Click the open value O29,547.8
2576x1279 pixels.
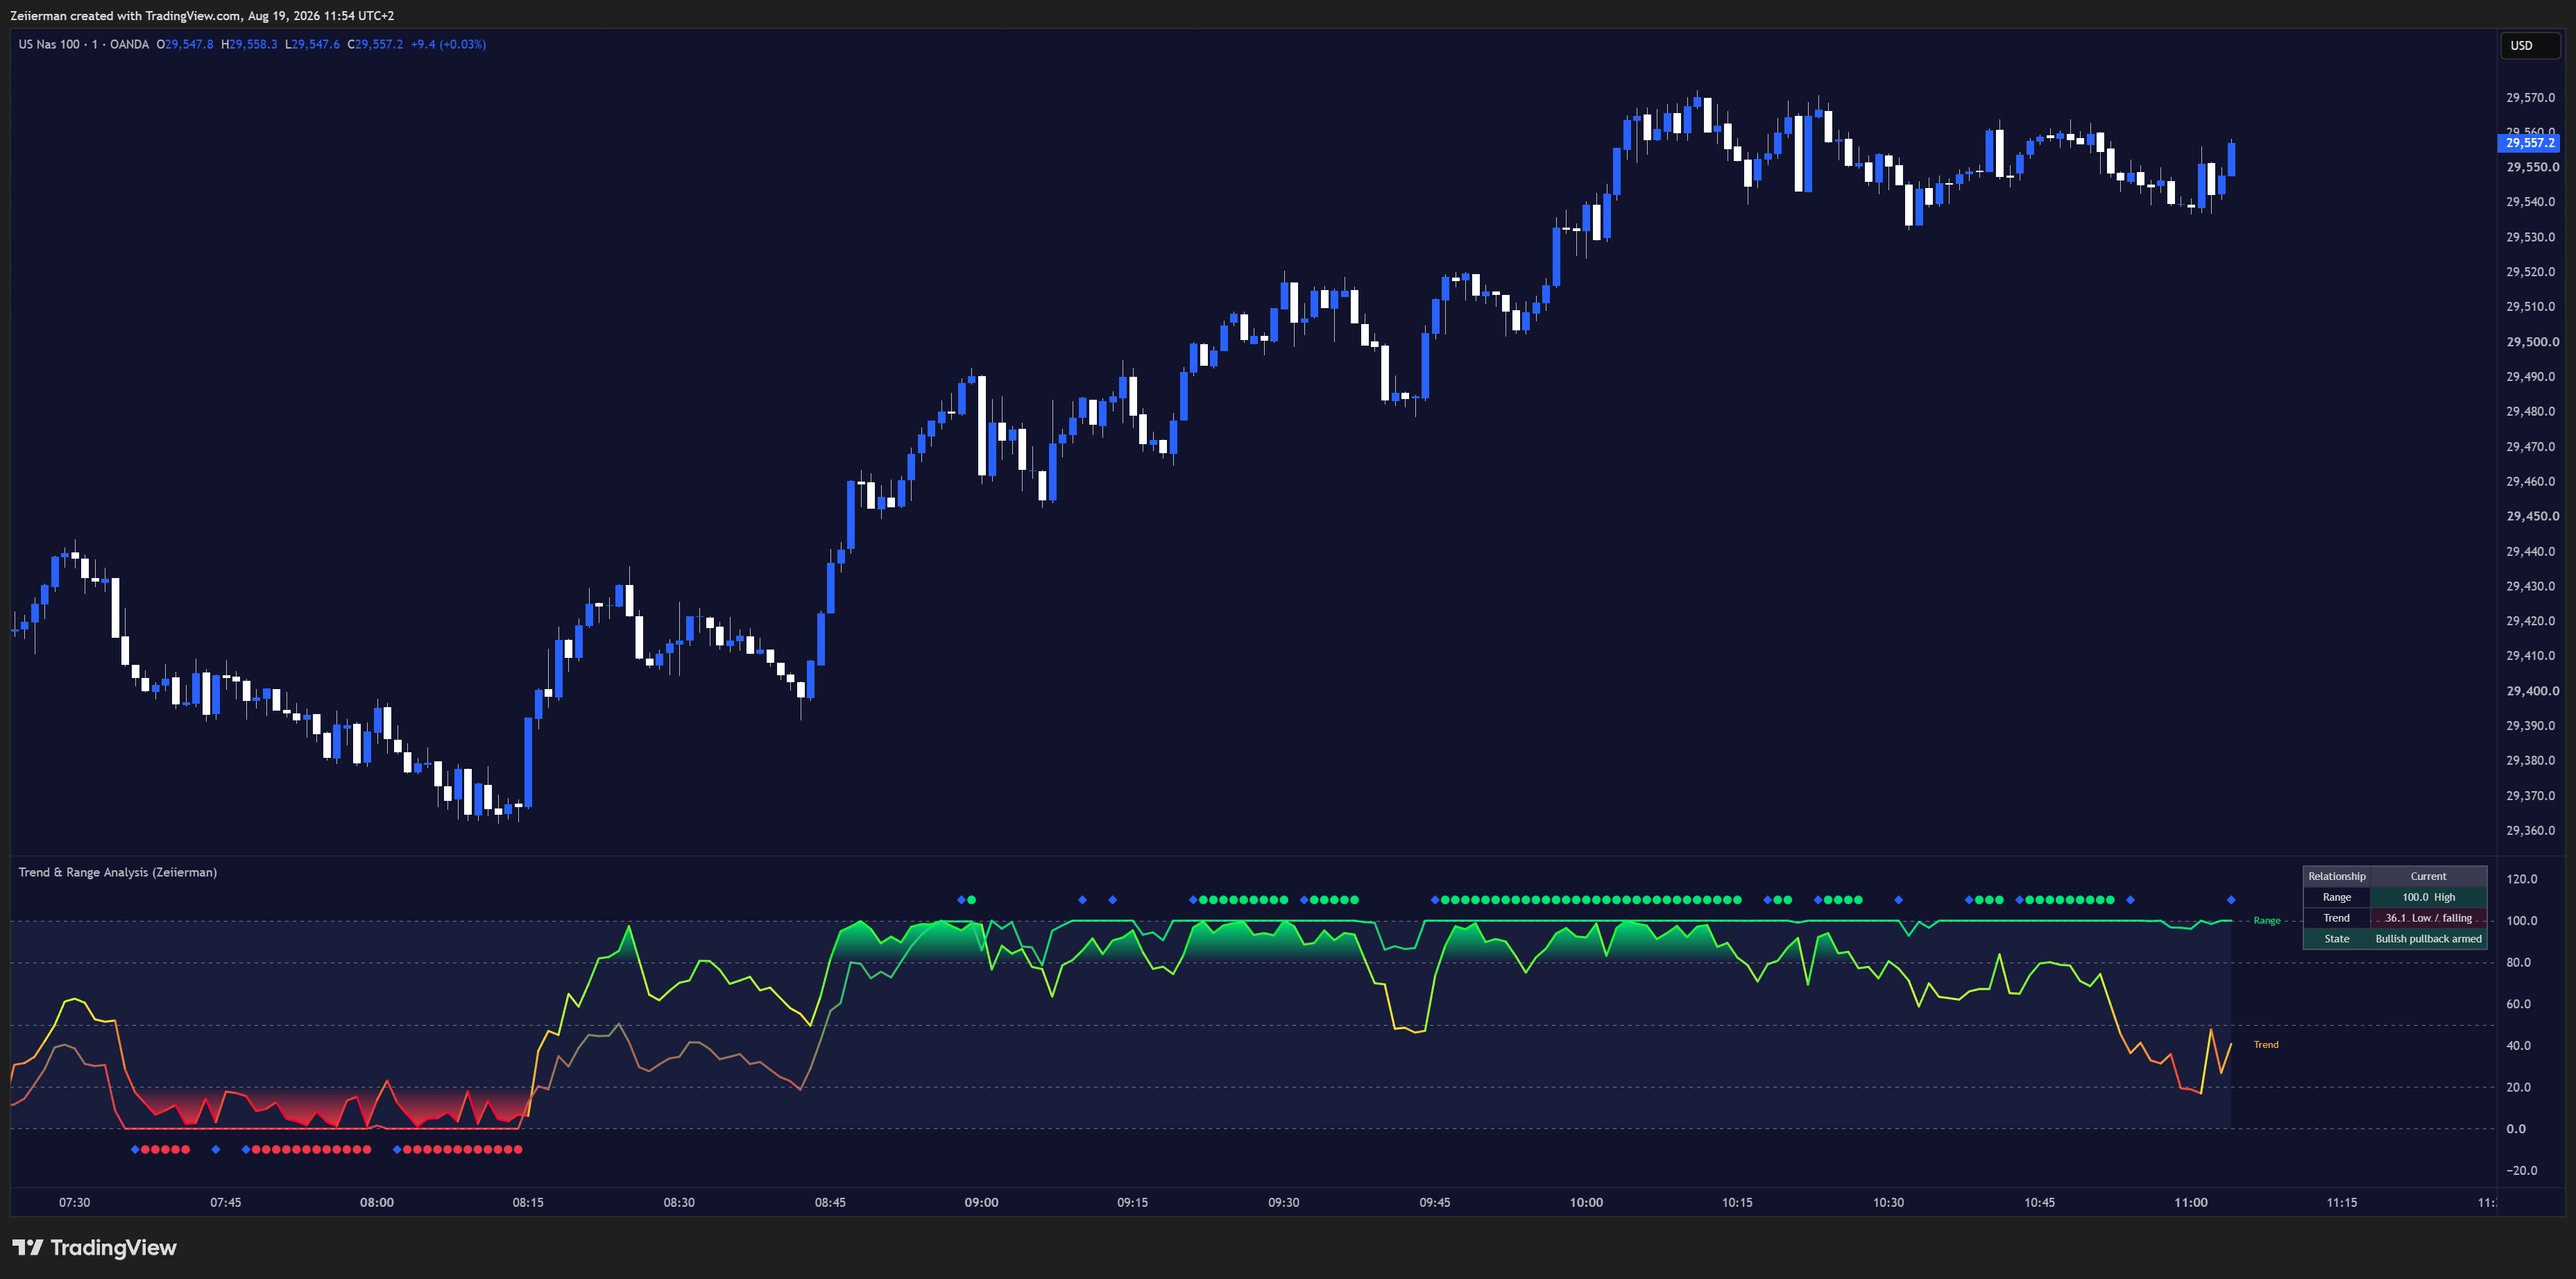pyautogui.click(x=185, y=44)
